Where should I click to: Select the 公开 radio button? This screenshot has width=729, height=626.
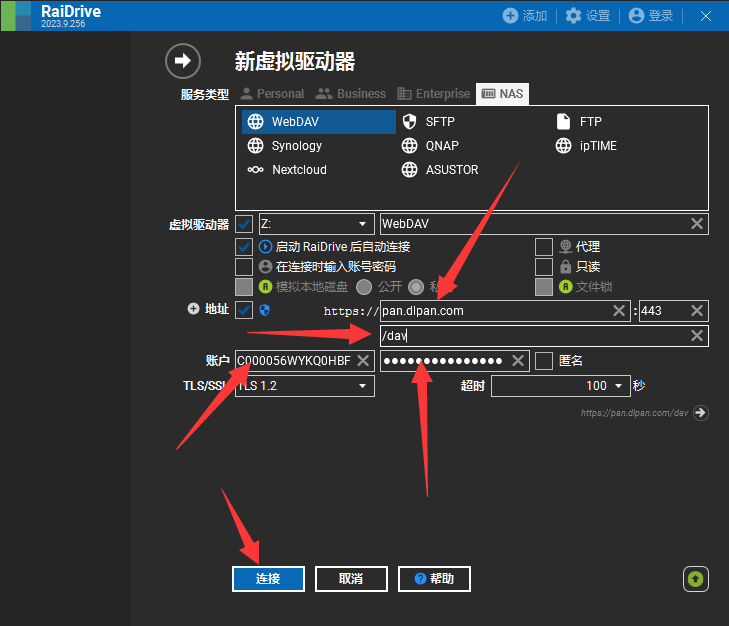click(x=364, y=287)
